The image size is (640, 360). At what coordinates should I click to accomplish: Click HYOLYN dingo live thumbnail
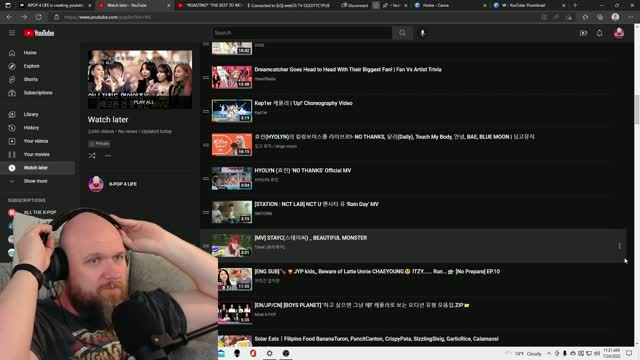point(232,144)
